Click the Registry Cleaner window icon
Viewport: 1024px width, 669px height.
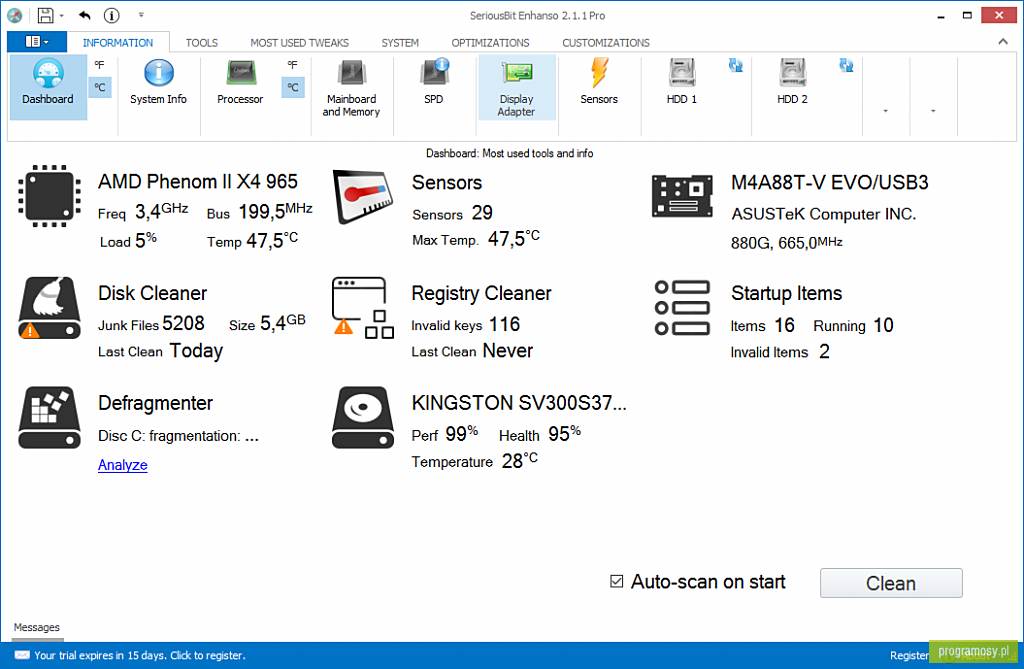click(x=363, y=308)
